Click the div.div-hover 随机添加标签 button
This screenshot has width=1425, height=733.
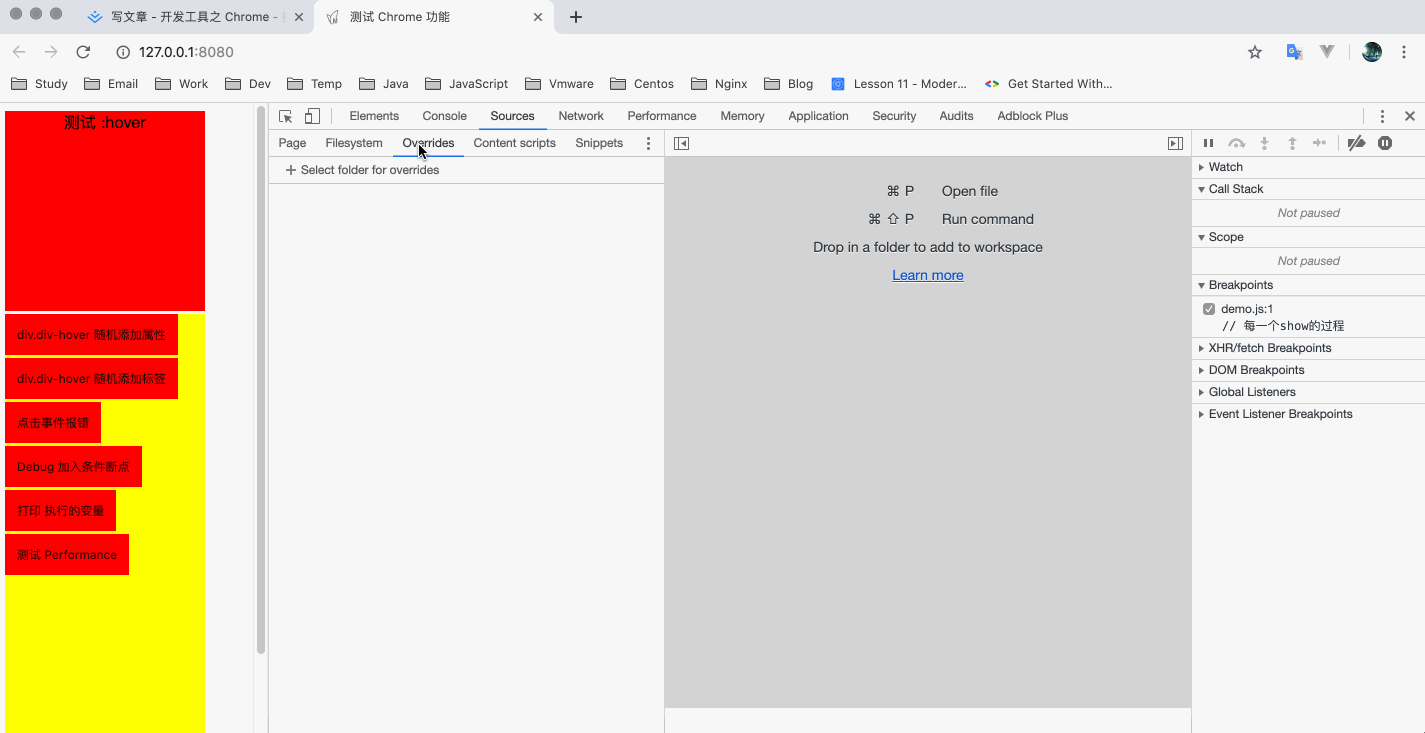91,378
